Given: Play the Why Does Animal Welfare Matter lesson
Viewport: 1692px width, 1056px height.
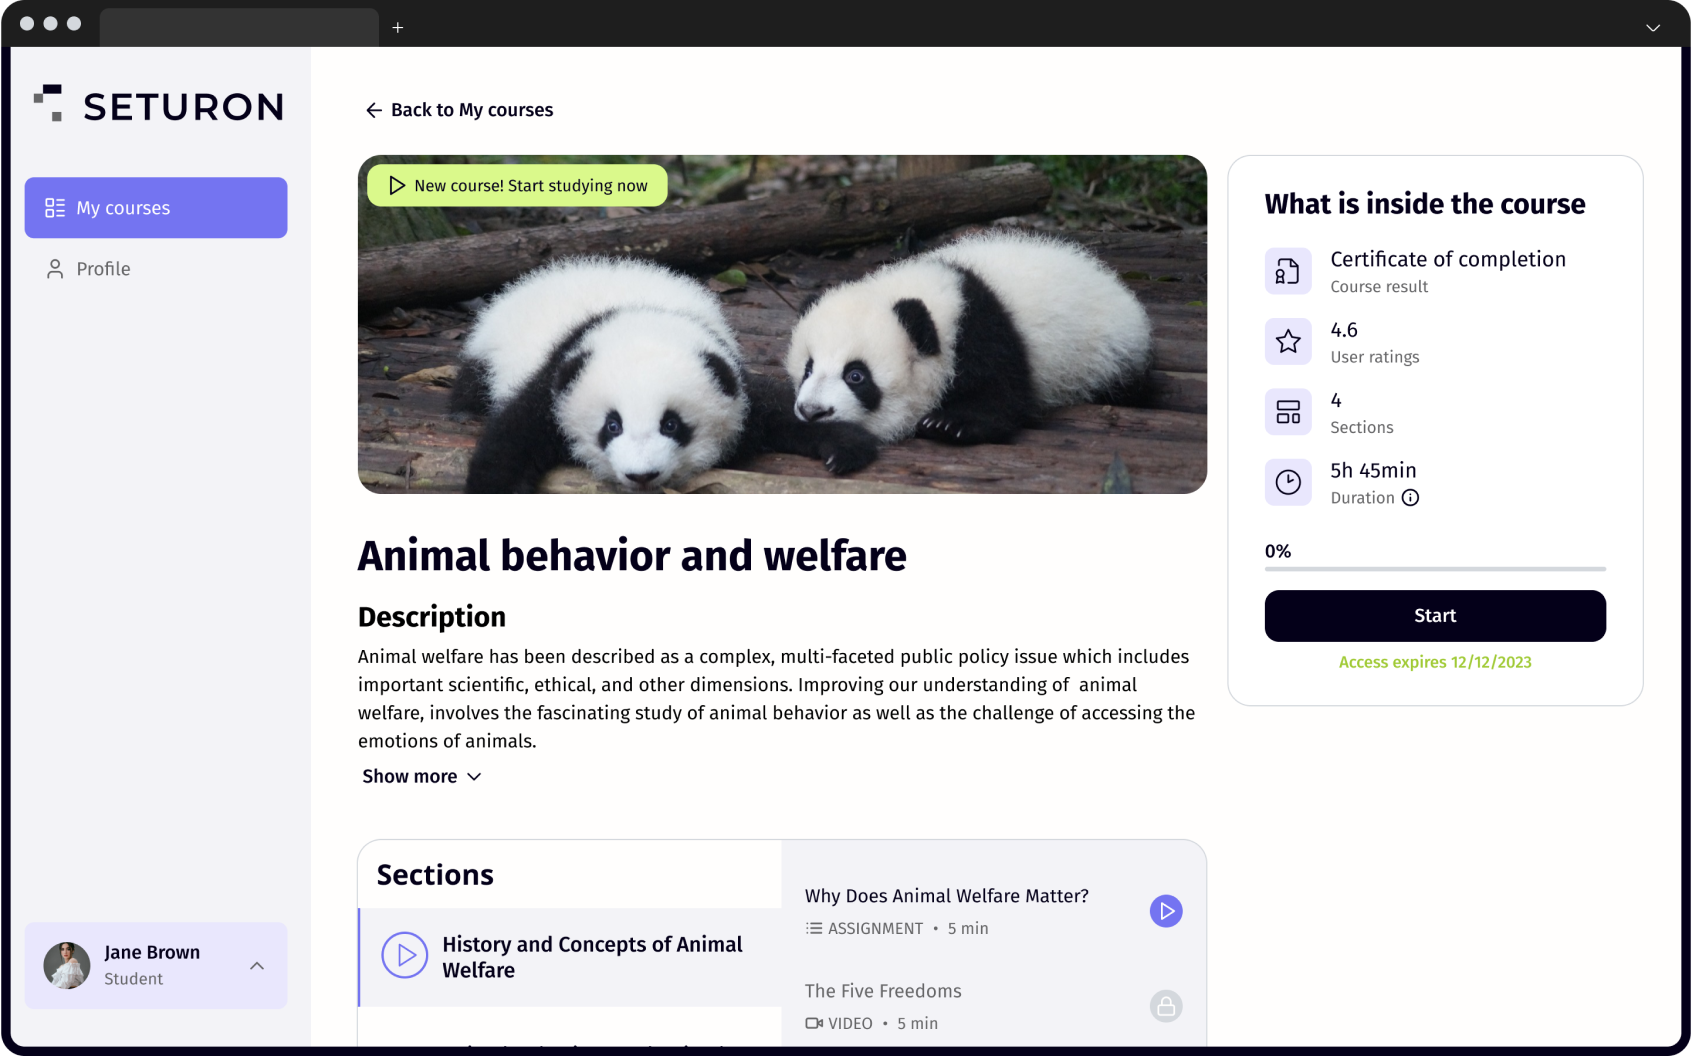Looking at the screenshot, I should point(1166,911).
